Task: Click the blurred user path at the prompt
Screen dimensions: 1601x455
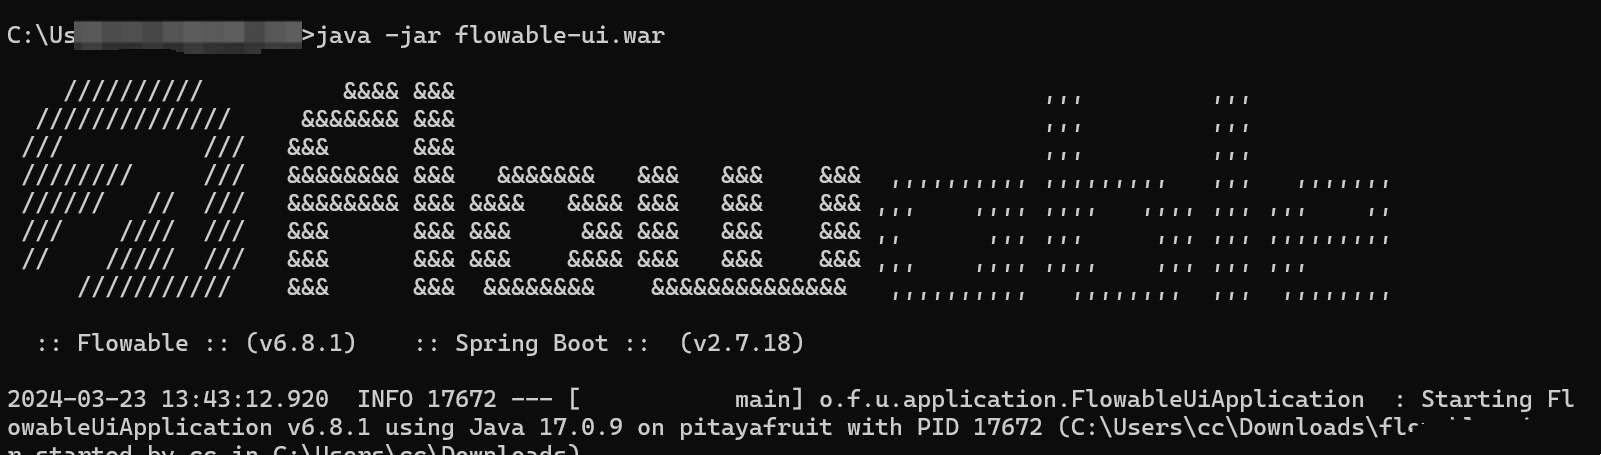Action: pos(188,36)
